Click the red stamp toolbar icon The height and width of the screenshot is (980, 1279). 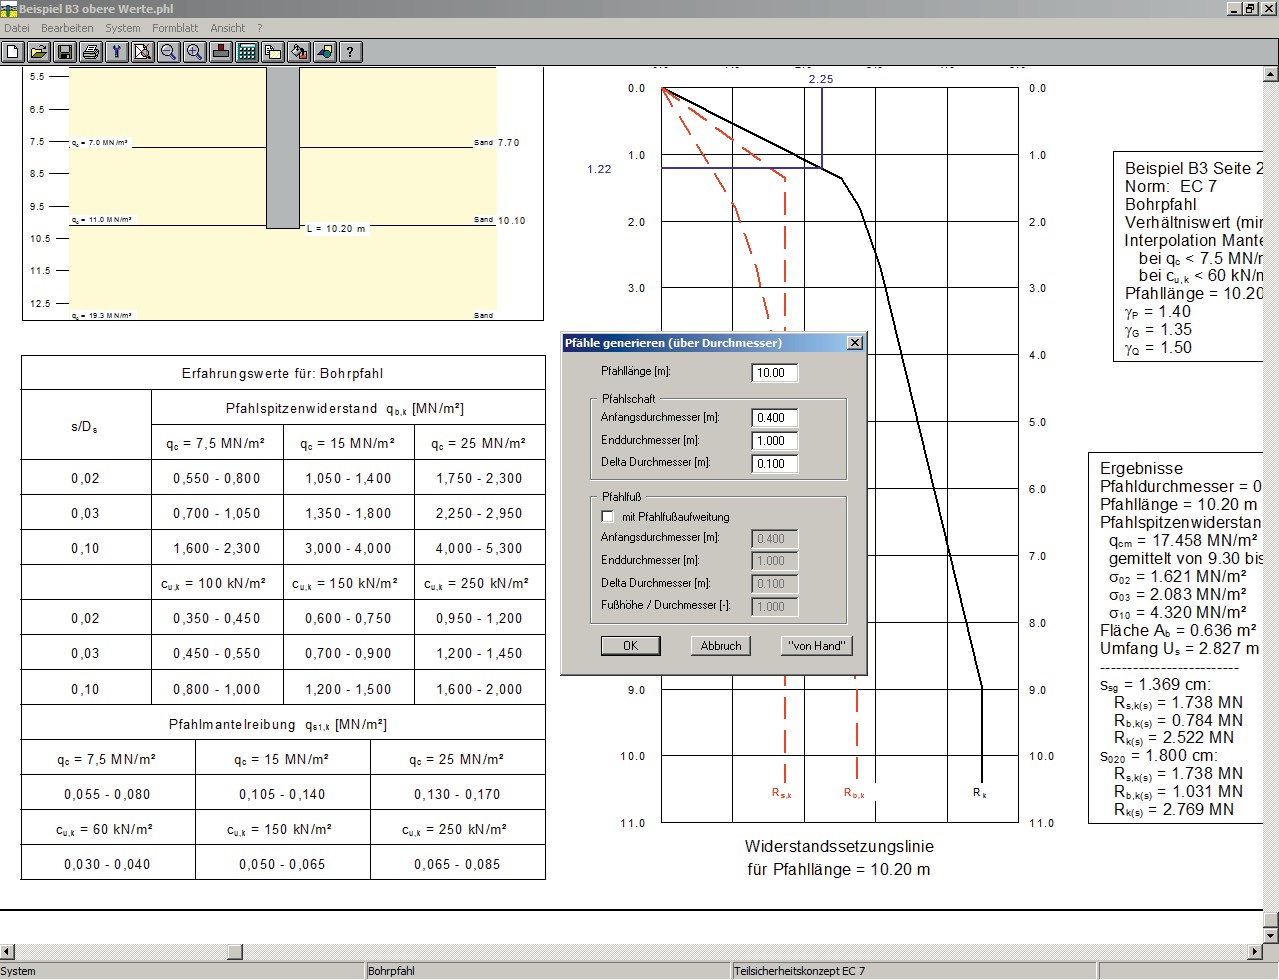pos(221,52)
